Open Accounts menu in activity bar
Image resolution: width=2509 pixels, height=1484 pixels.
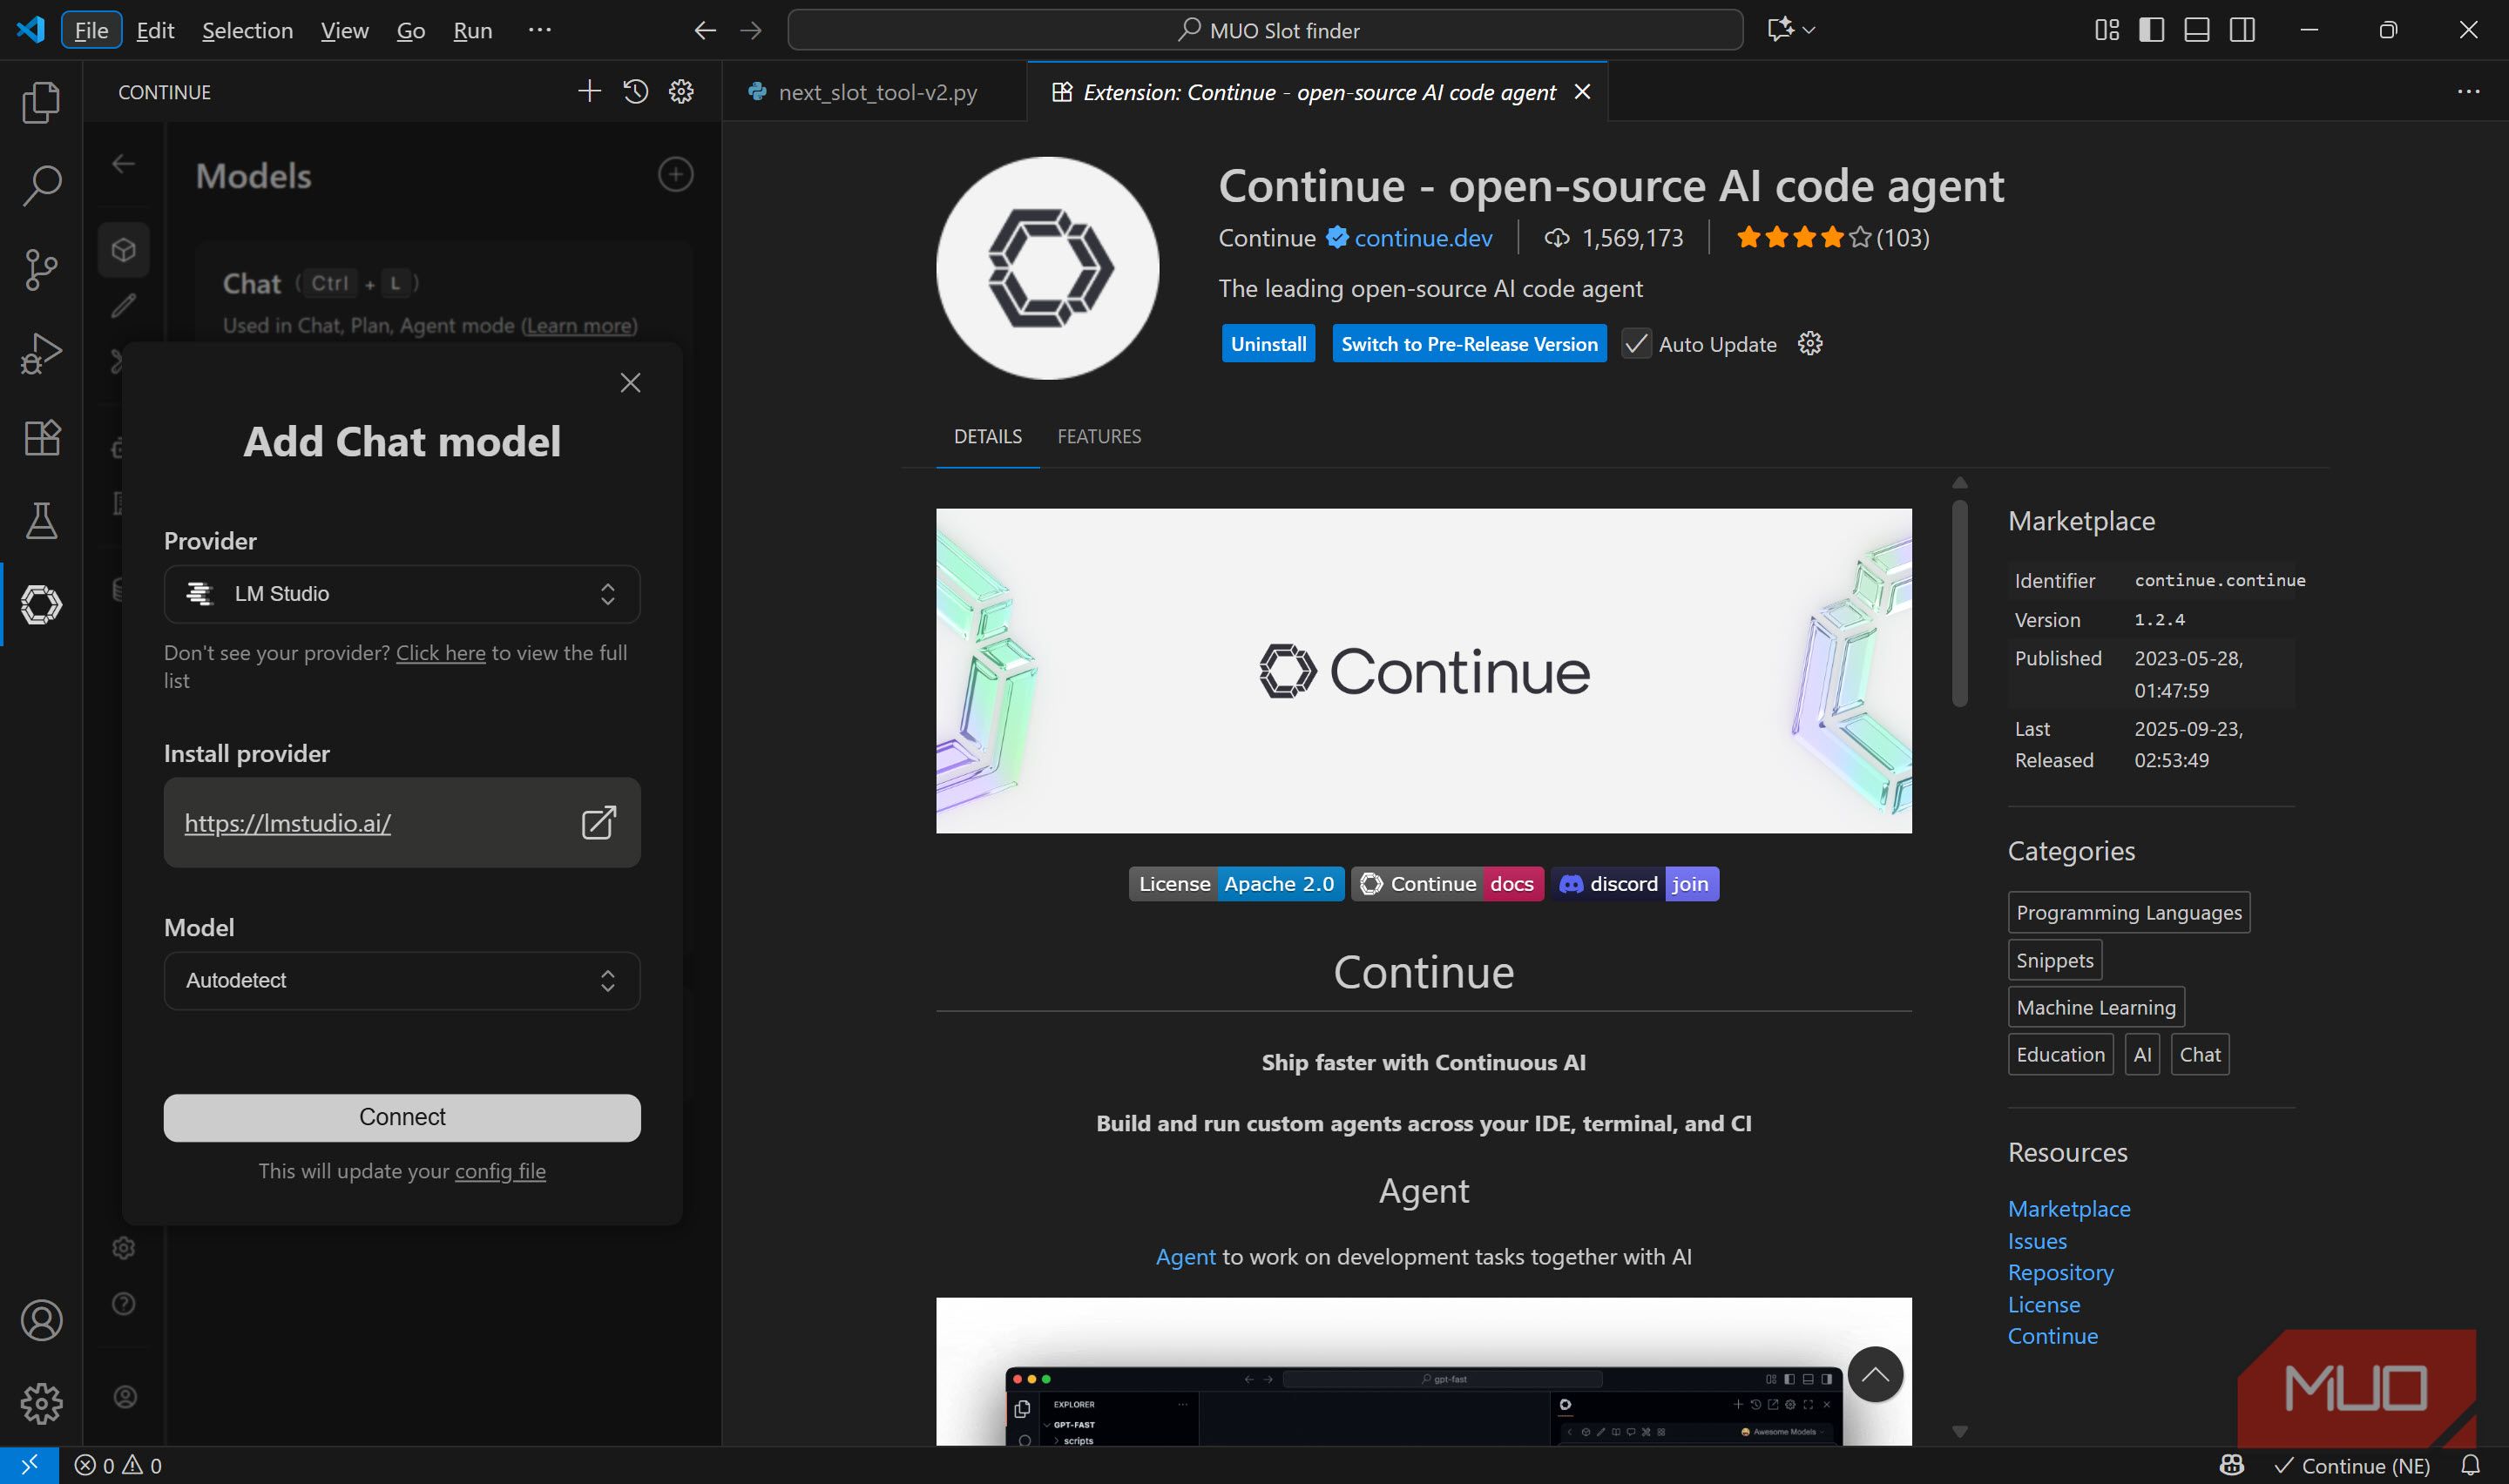(x=41, y=1320)
